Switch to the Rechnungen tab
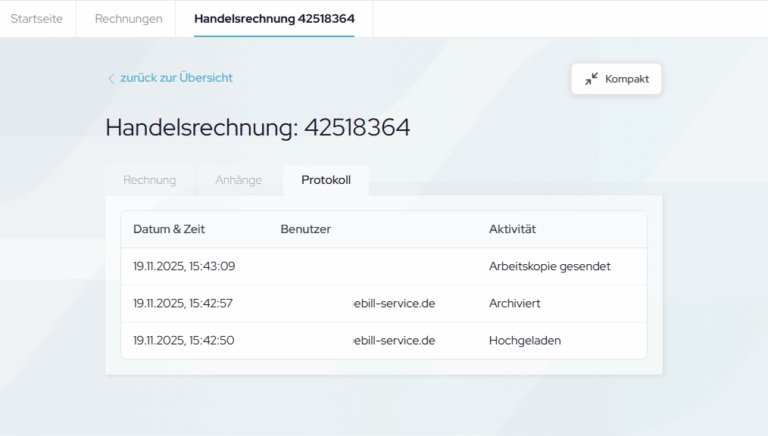 coord(128,19)
